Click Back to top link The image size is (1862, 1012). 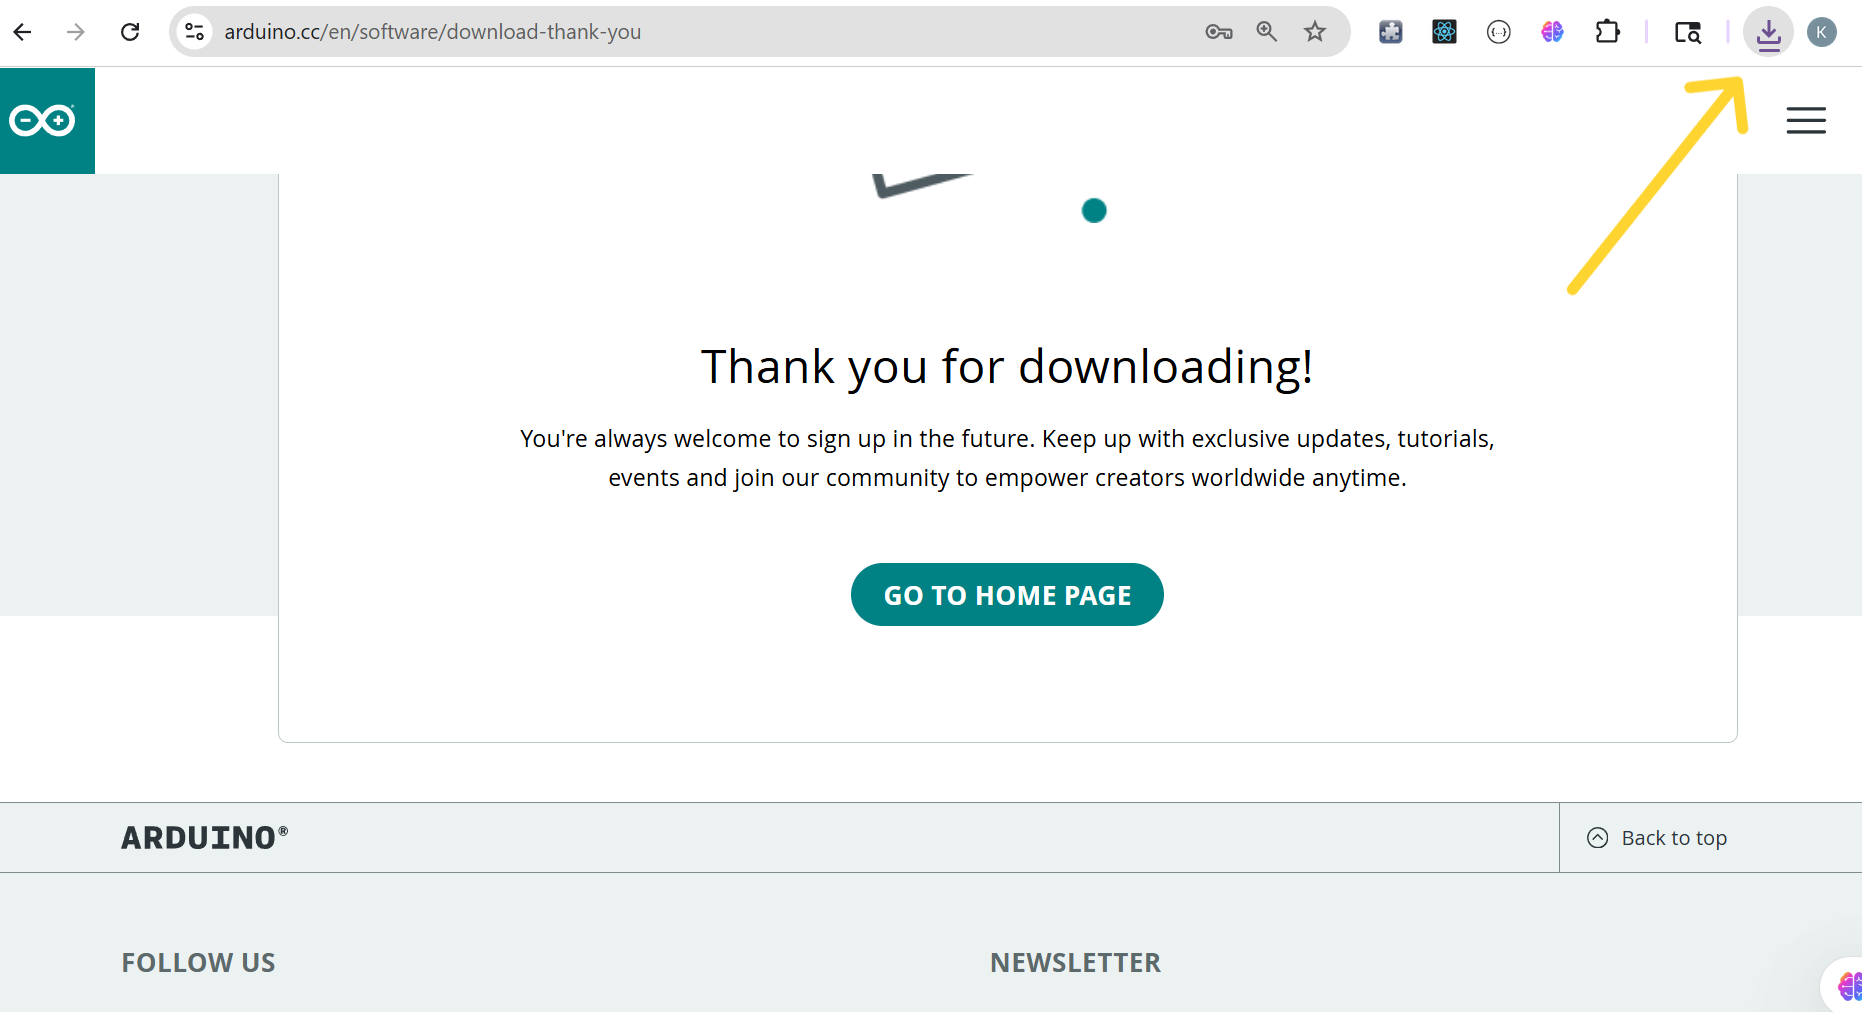tap(1674, 838)
